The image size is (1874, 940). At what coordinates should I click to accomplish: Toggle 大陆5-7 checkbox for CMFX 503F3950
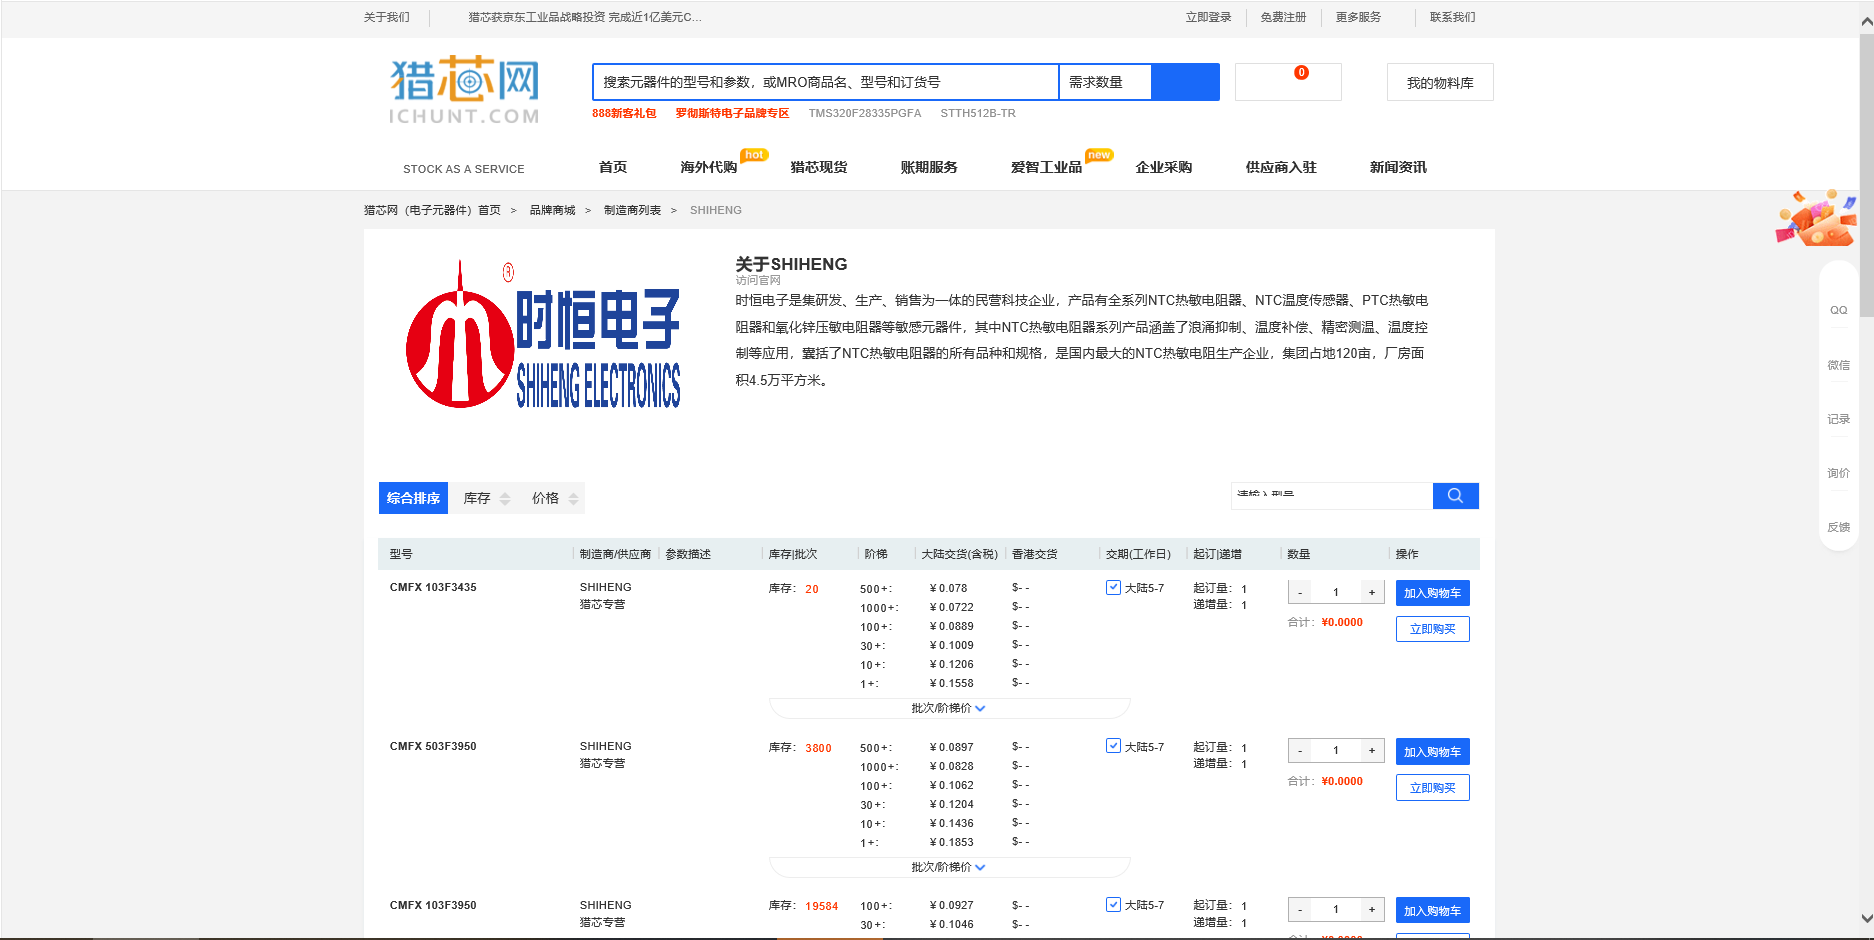pyautogui.click(x=1113, y=745)
